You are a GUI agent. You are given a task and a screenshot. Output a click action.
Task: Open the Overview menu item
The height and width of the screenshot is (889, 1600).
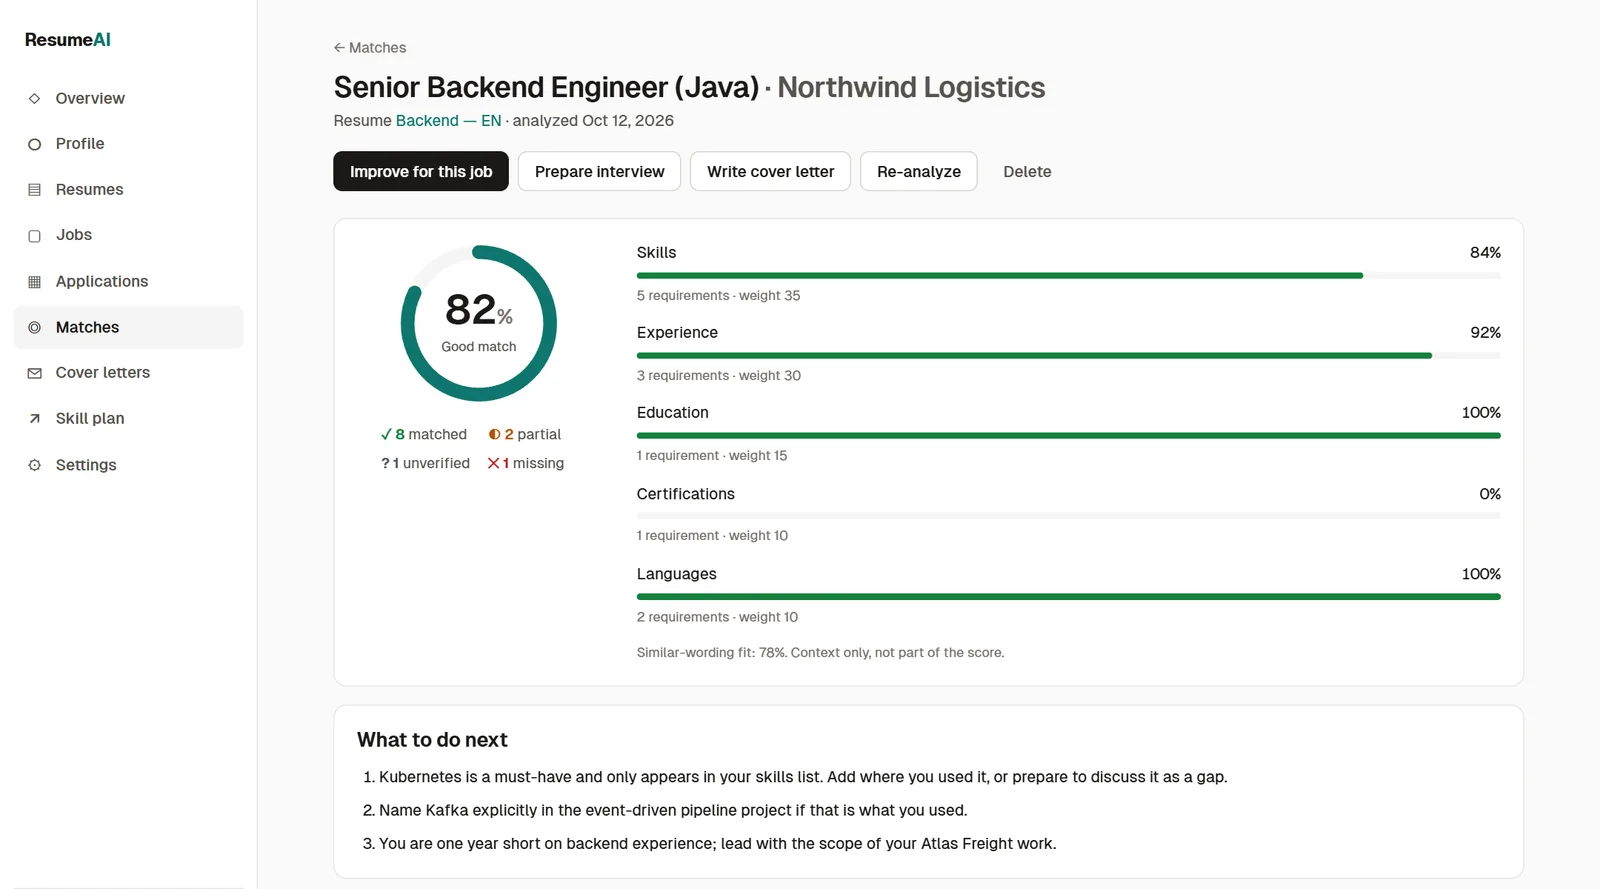coord(128,98)
